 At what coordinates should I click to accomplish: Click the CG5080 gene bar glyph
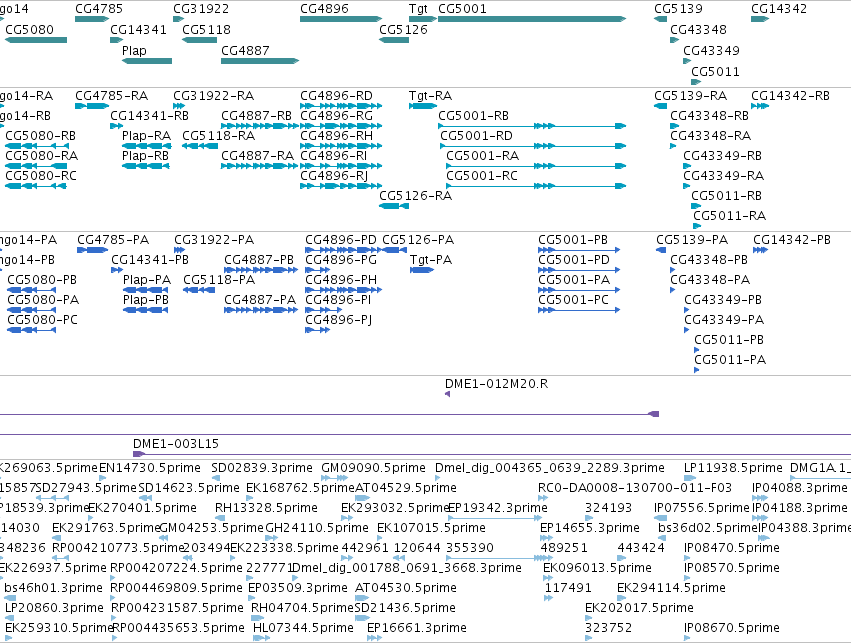[36, 40]
